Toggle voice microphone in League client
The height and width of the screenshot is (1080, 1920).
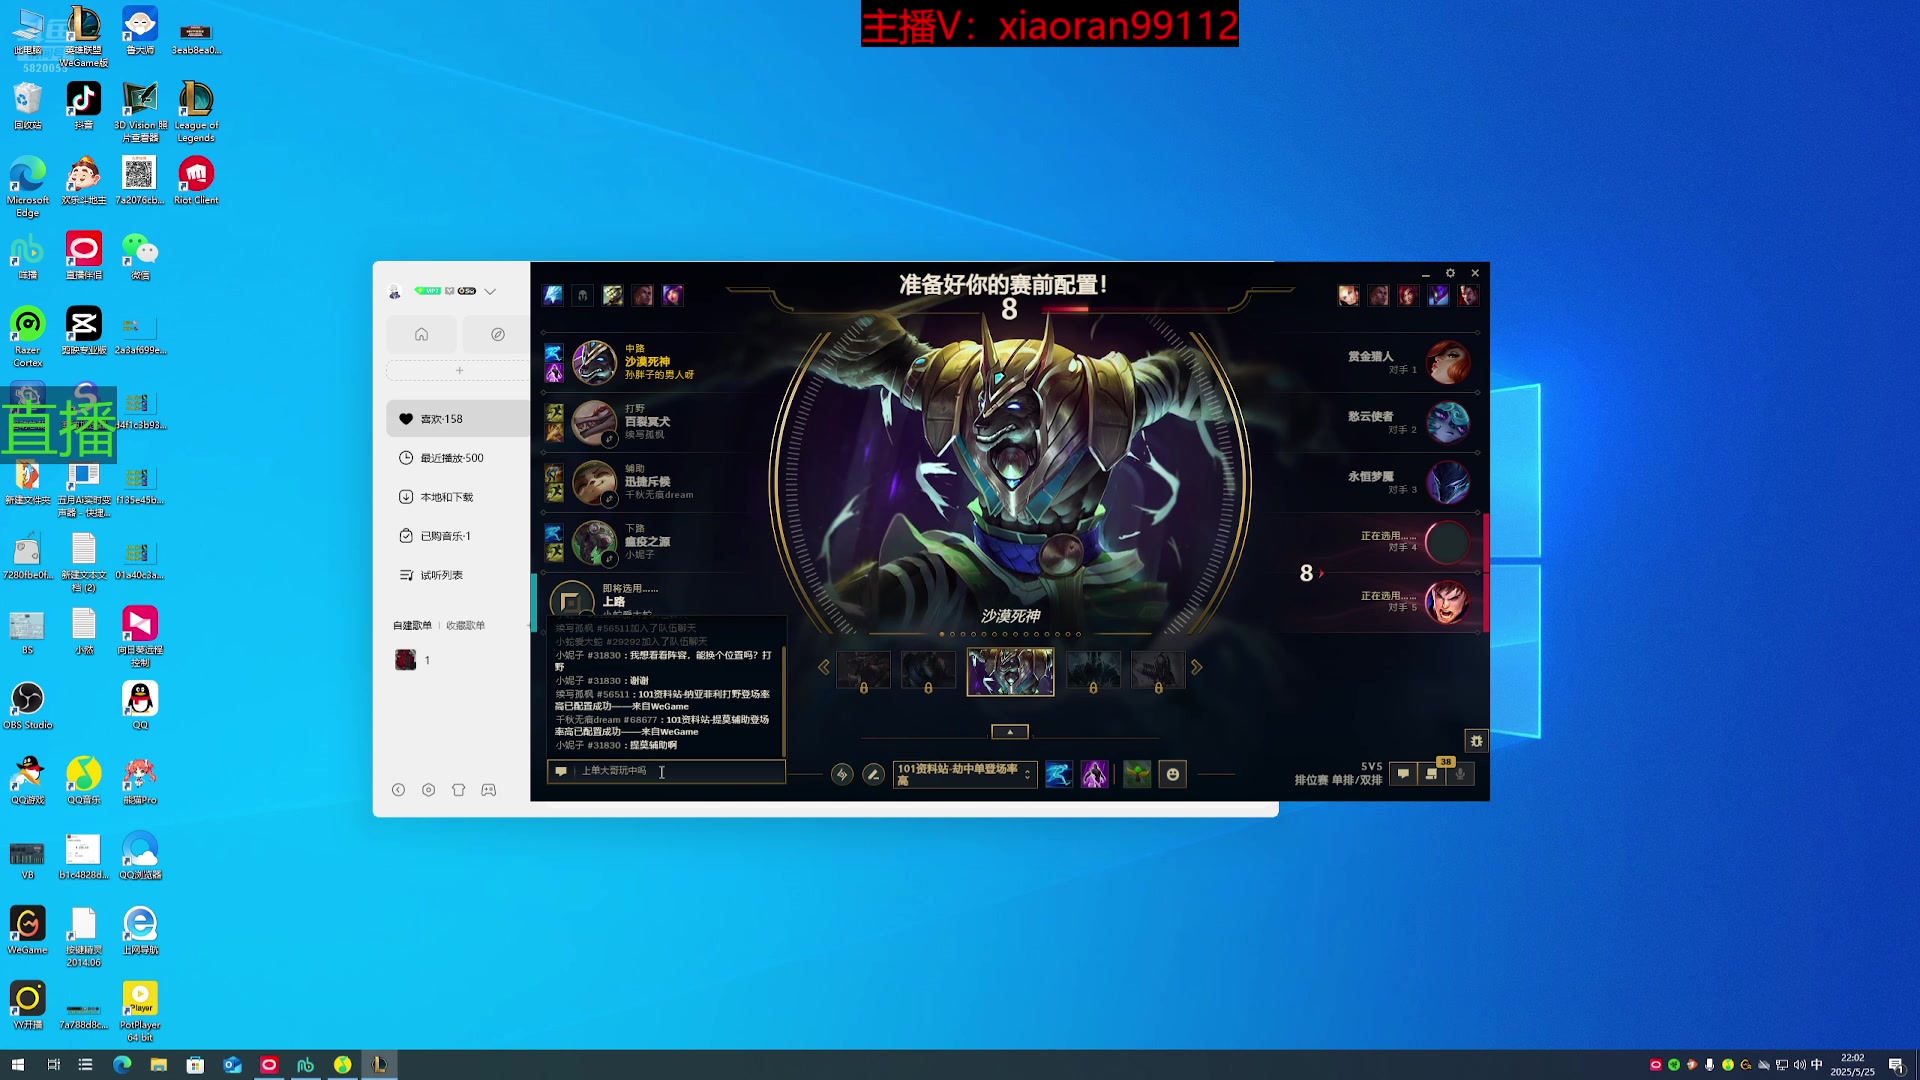[x=1460, y=774]
